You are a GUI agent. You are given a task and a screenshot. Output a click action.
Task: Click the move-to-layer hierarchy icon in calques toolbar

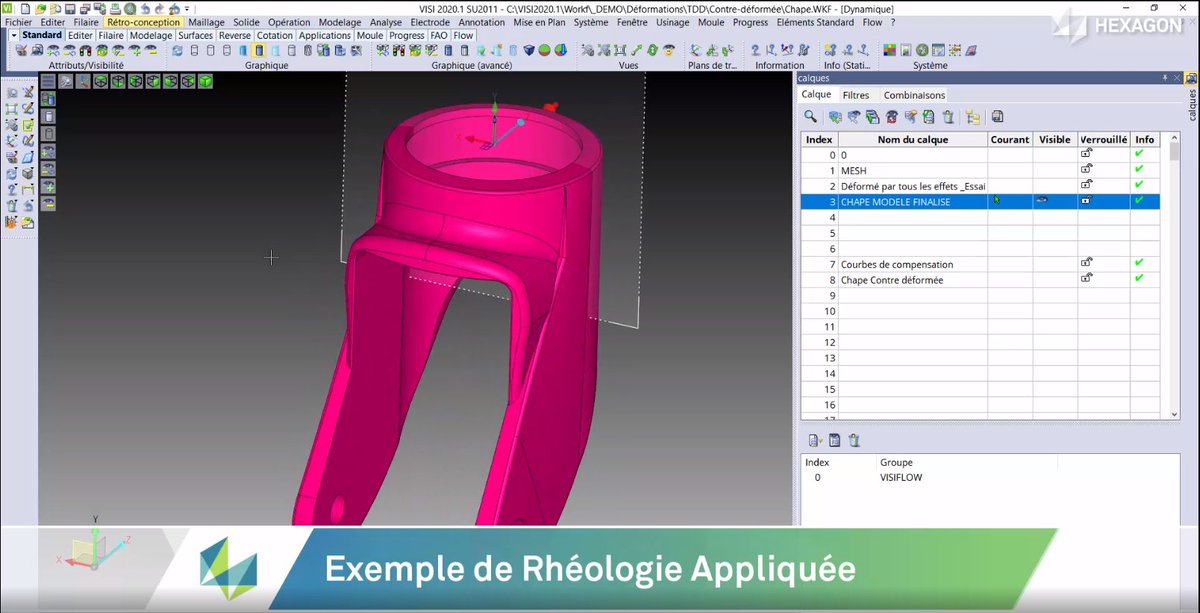[x=973, y=117]
